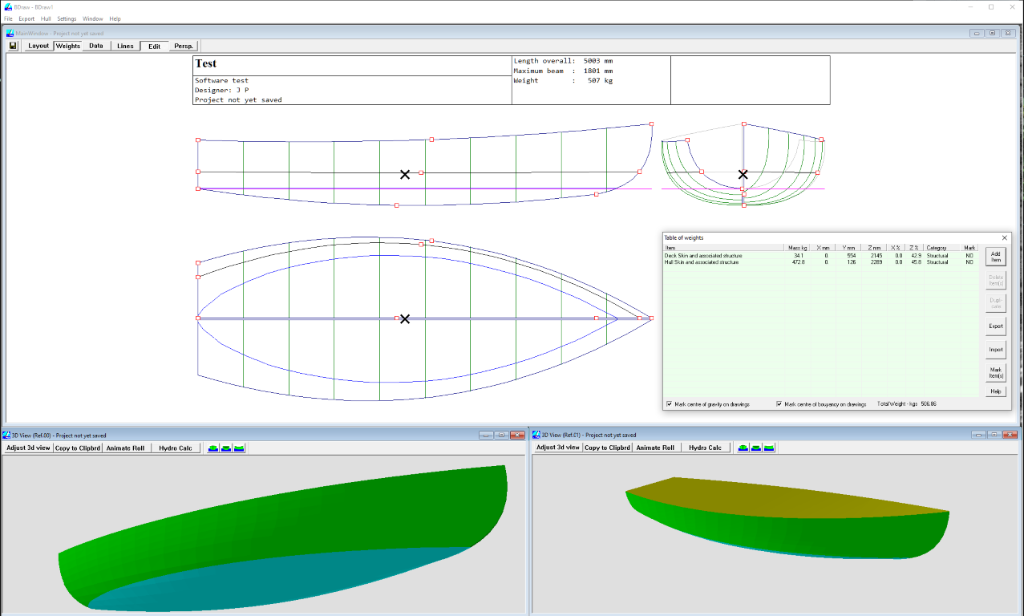Close the Table of weights panel
The height and width of the screenshot is (616, 1024).
(x=1004, y=237)
